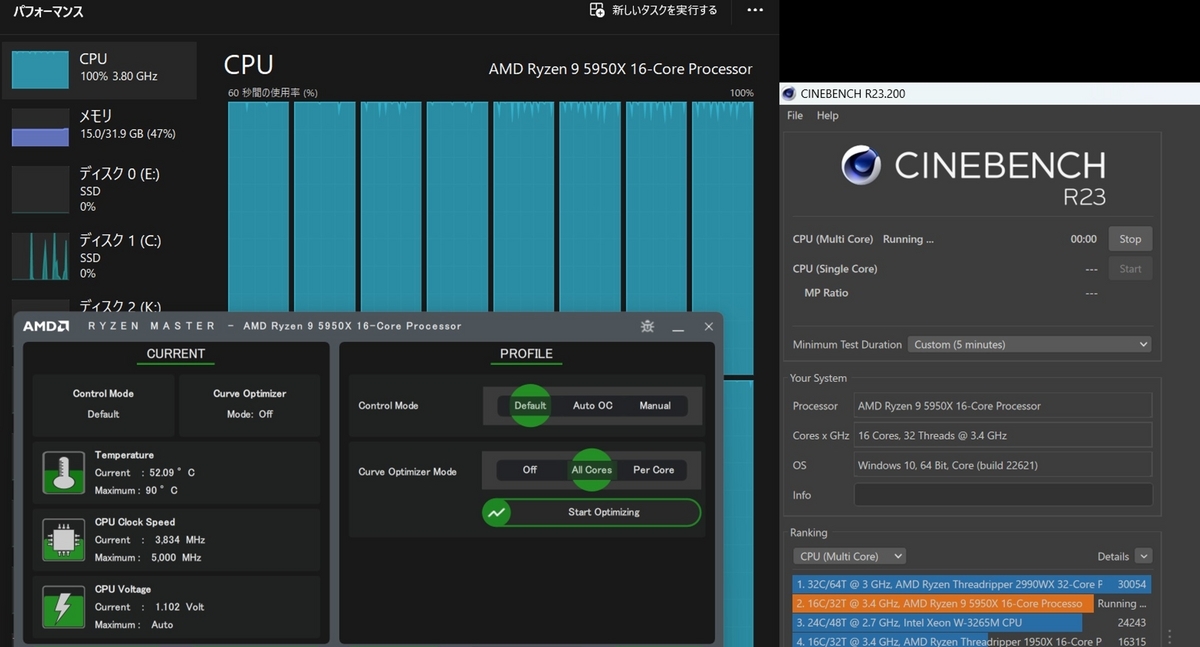Select Per Core curve optimizer mode
This screenshot has height=647, width=1200.
[x=654, y=469]
